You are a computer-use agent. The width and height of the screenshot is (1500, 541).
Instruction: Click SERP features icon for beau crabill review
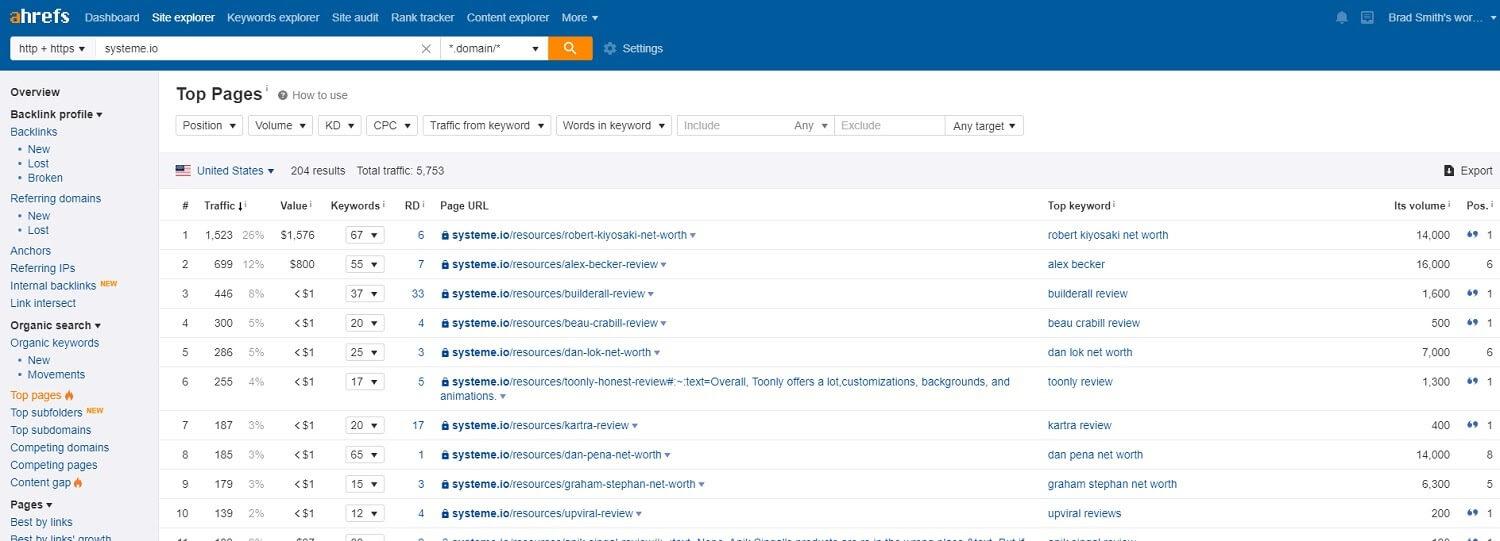point(1472,323)
